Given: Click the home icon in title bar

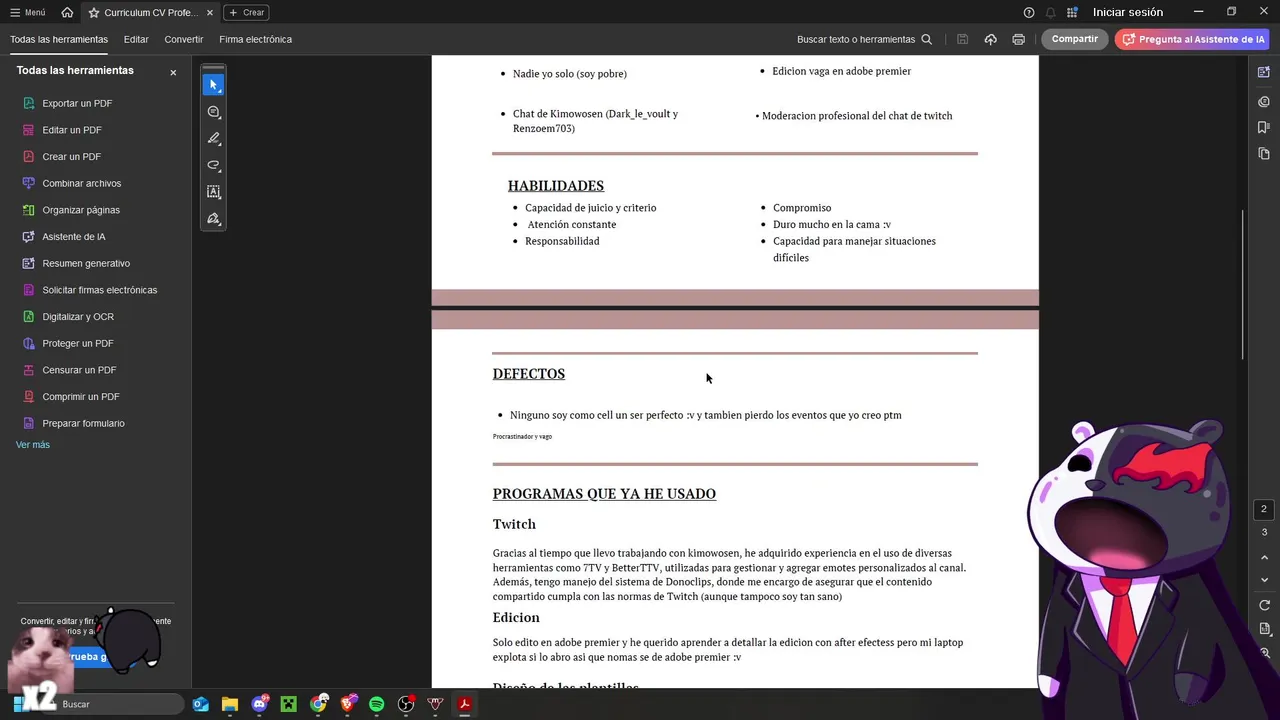Looking at the screenshot, I should pos(67,13).
